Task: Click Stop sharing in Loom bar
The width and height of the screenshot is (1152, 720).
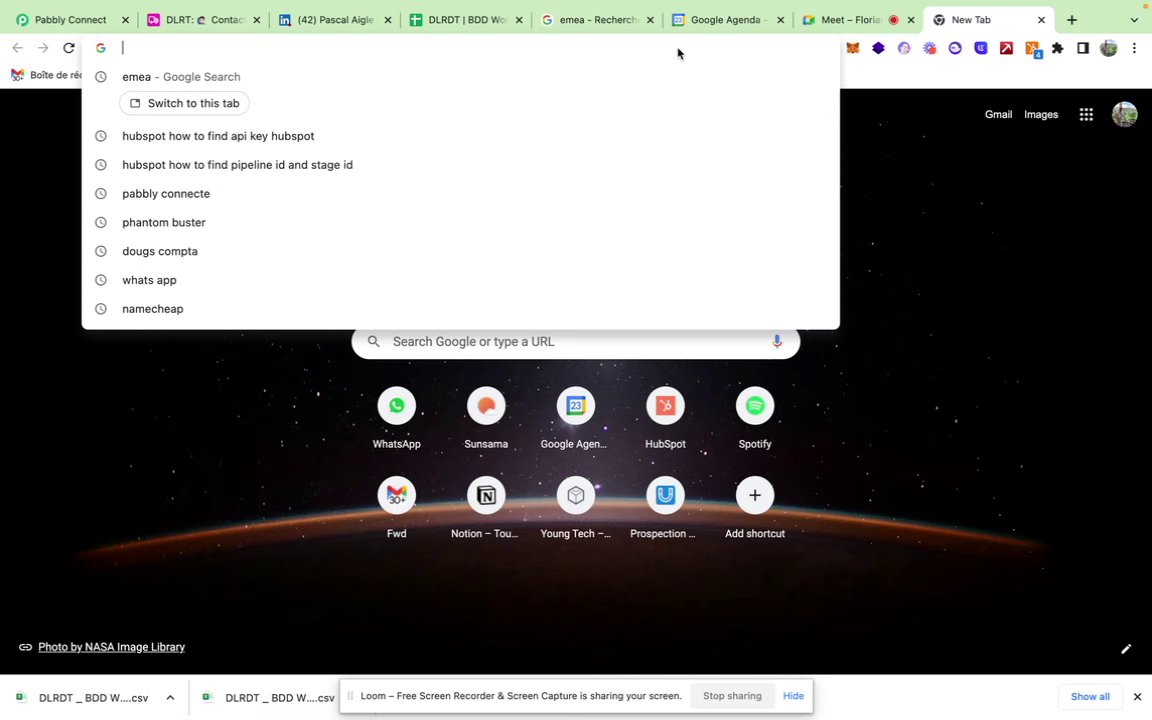Action: [x=732, y=696]
